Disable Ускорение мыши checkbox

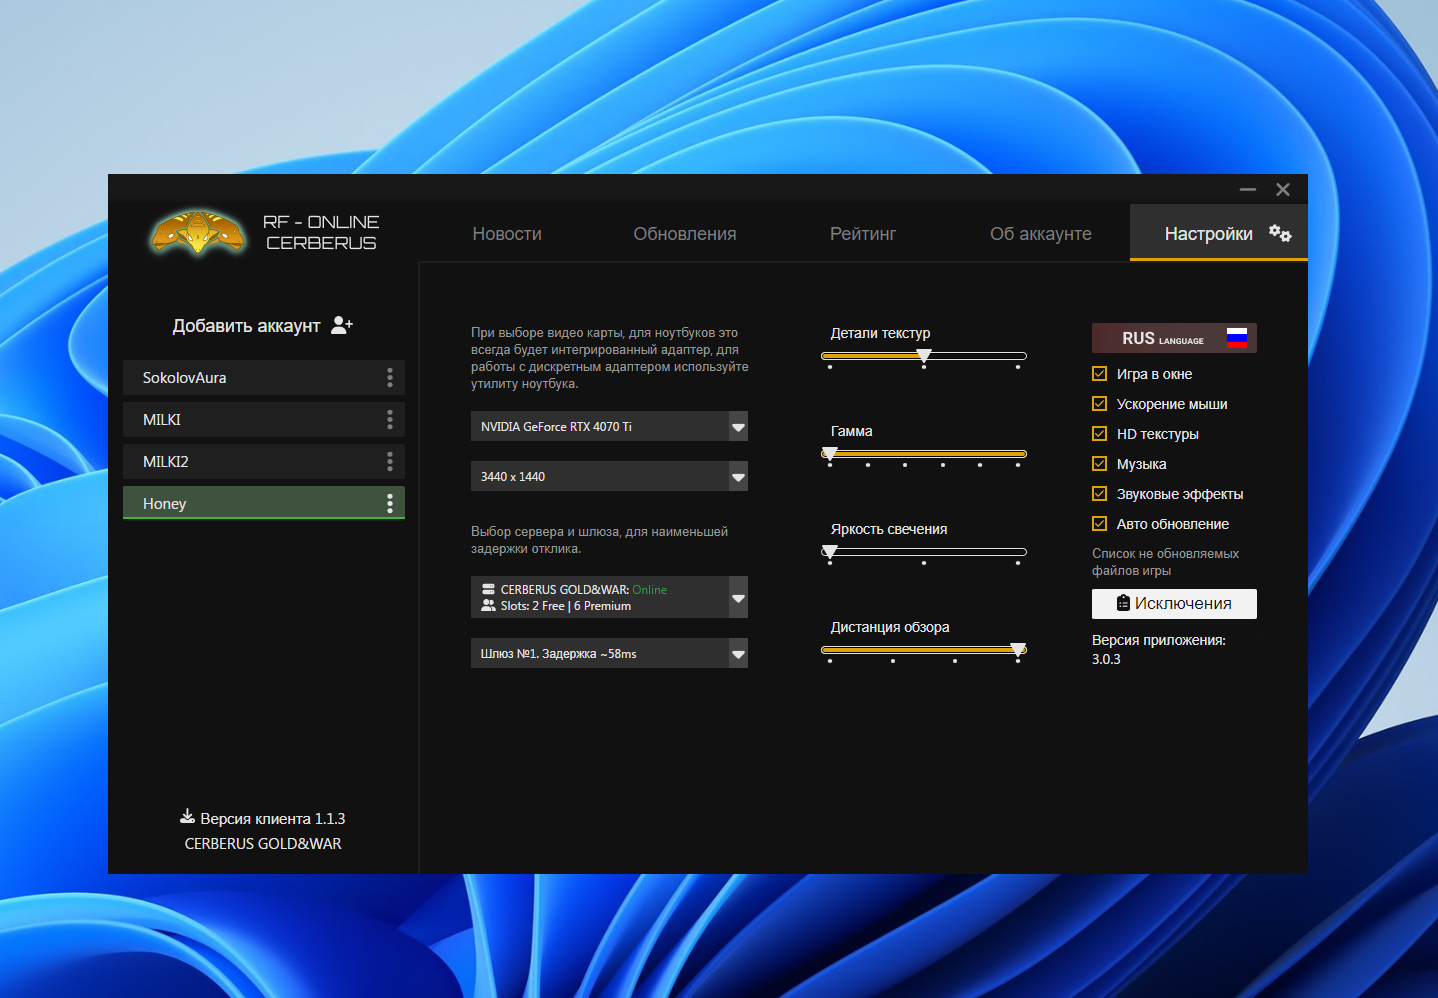coord(1100,404)
